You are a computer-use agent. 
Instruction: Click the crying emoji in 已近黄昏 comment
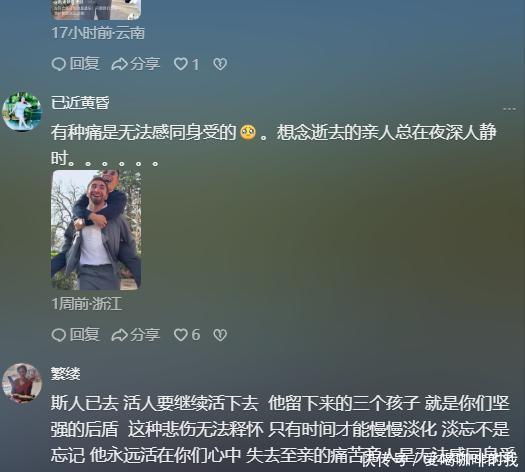[x=248, y=133]
